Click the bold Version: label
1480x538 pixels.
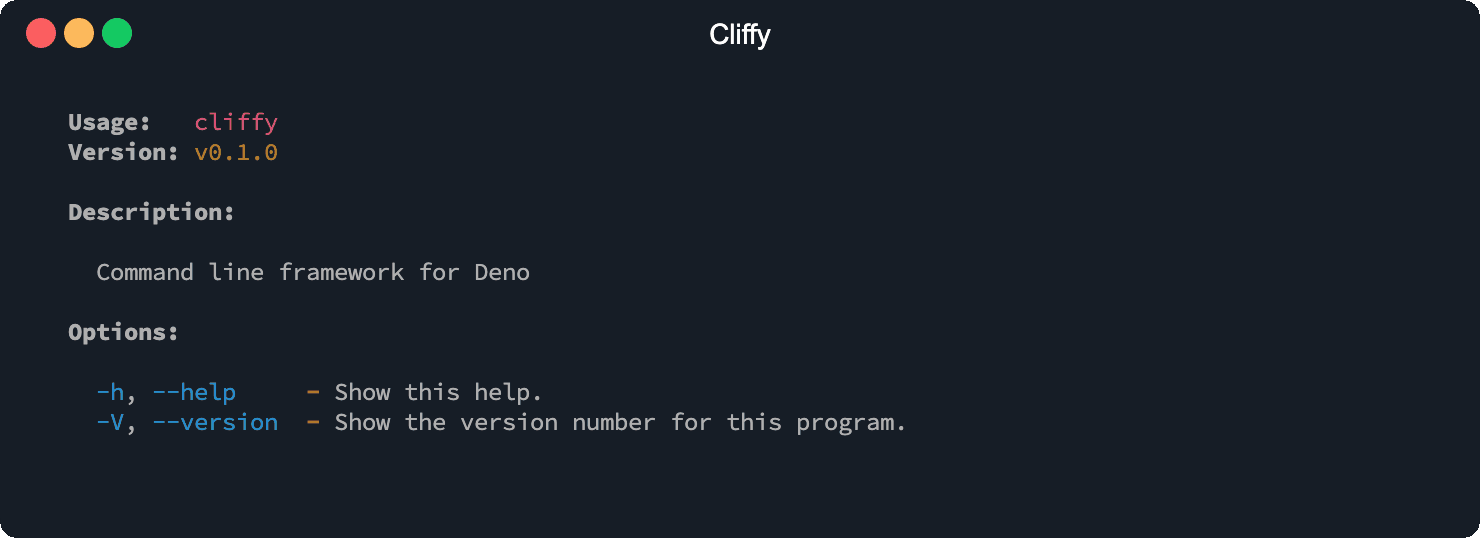pyautogui.click(x=123, y=153)
